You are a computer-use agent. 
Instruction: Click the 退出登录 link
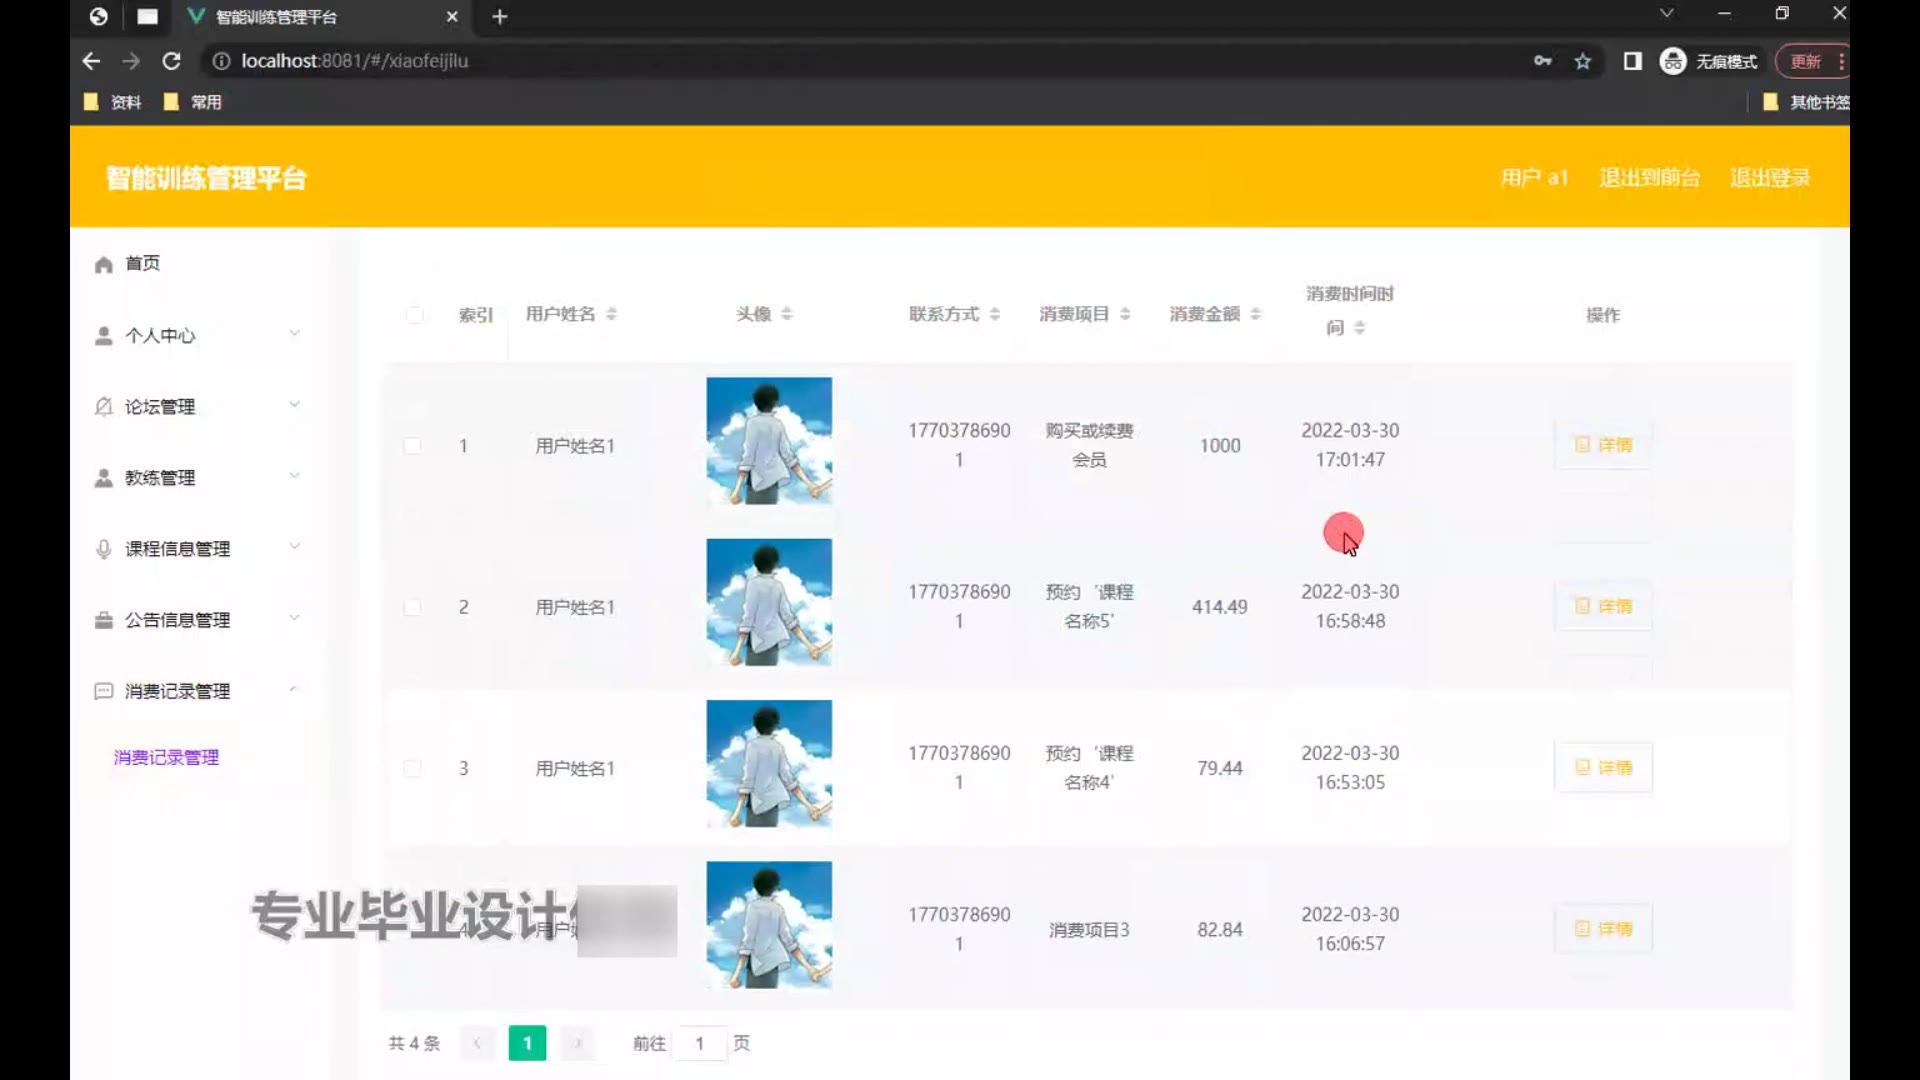click(x=1769, y=177)
